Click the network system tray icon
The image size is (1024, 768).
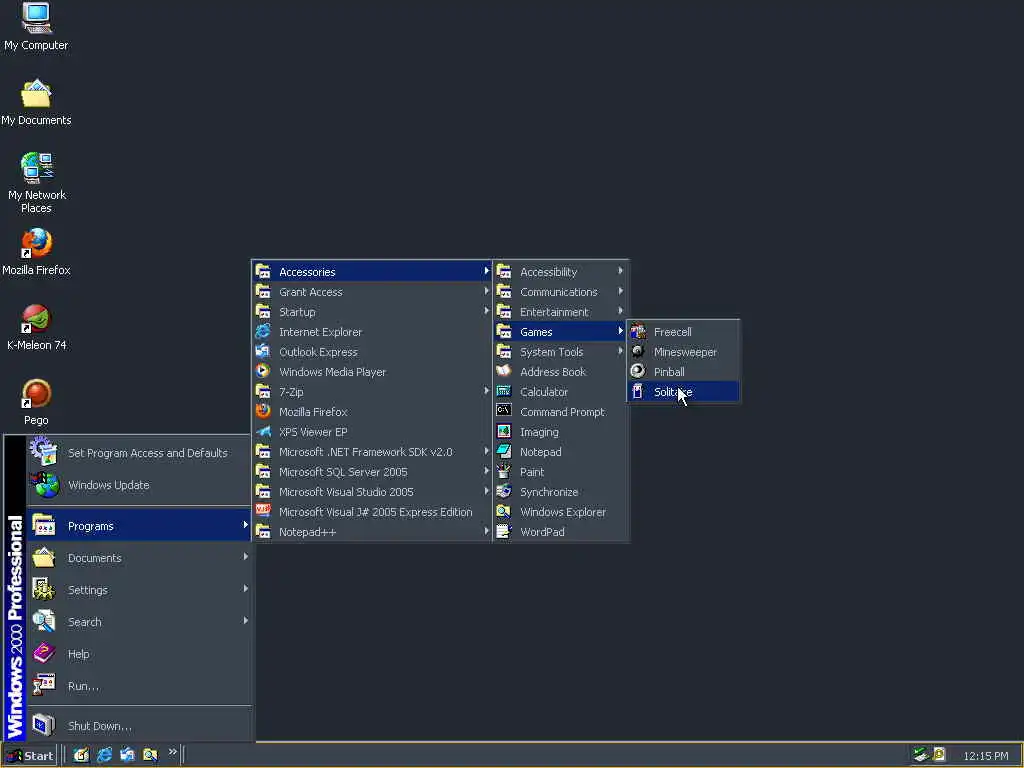pos(921,754)
